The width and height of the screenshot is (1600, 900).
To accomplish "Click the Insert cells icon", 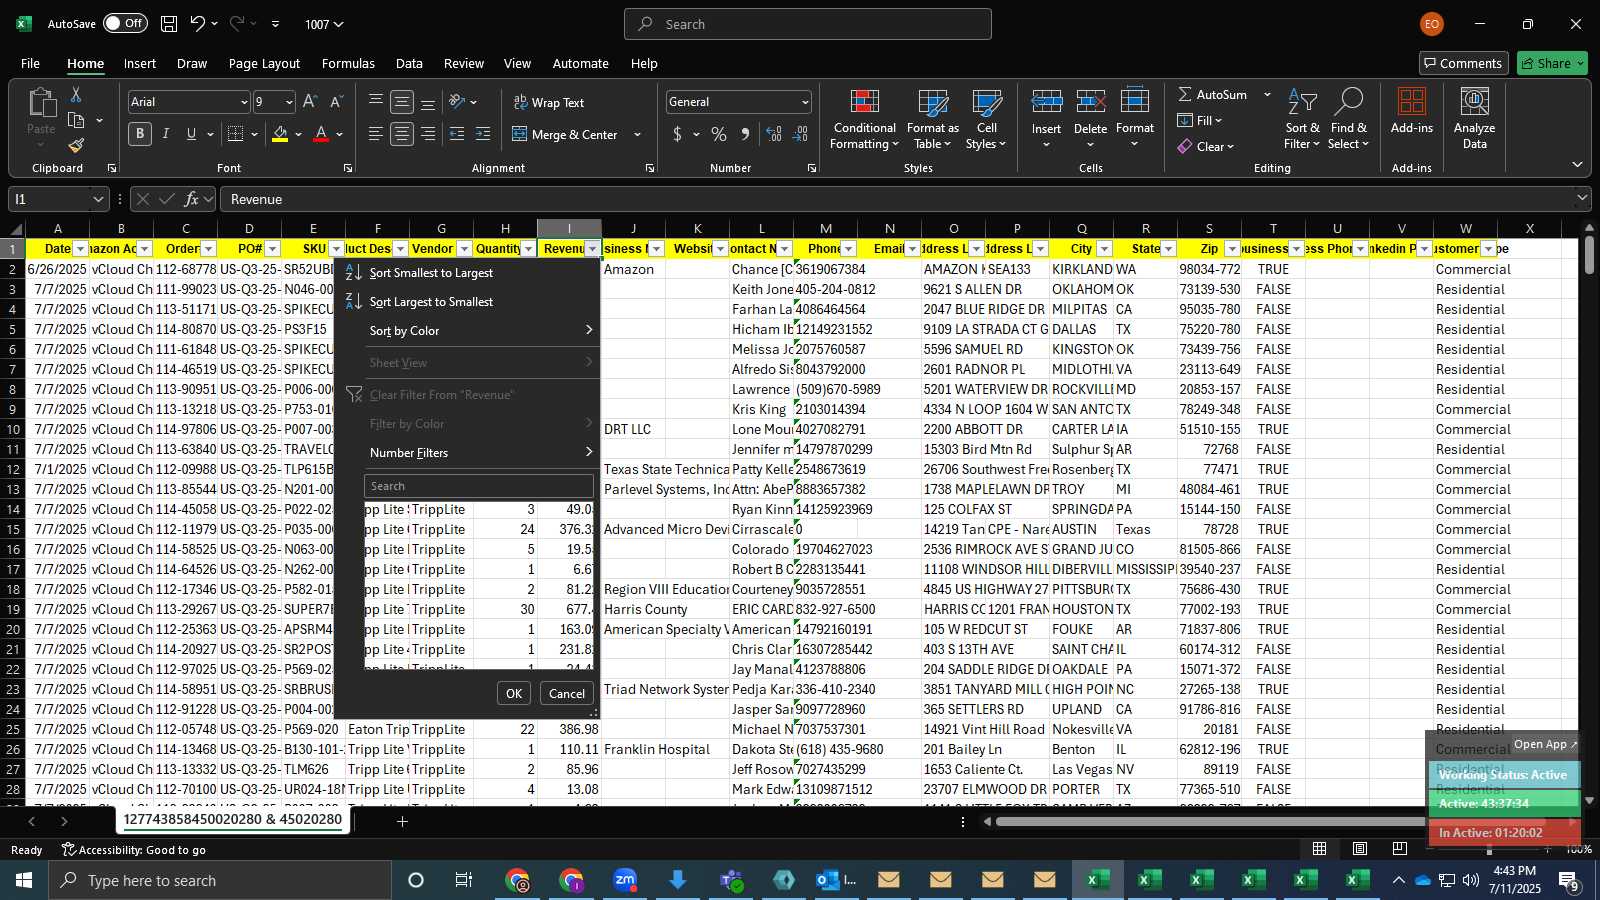I will 1046,103.
